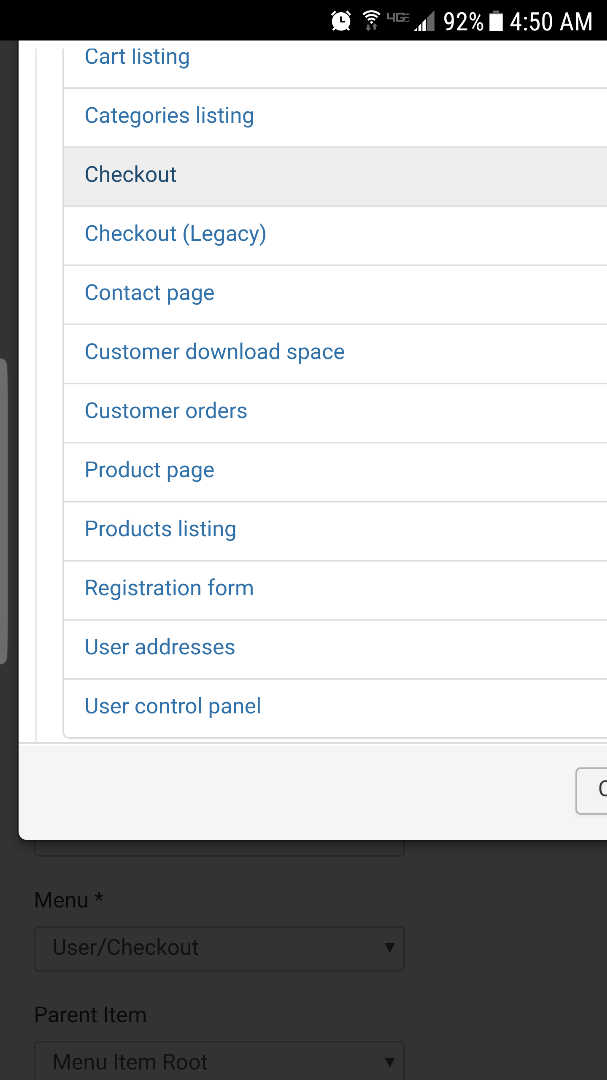
Task: Open the Menu dropdown showing User/Checkout
Action: coord(219,948)
